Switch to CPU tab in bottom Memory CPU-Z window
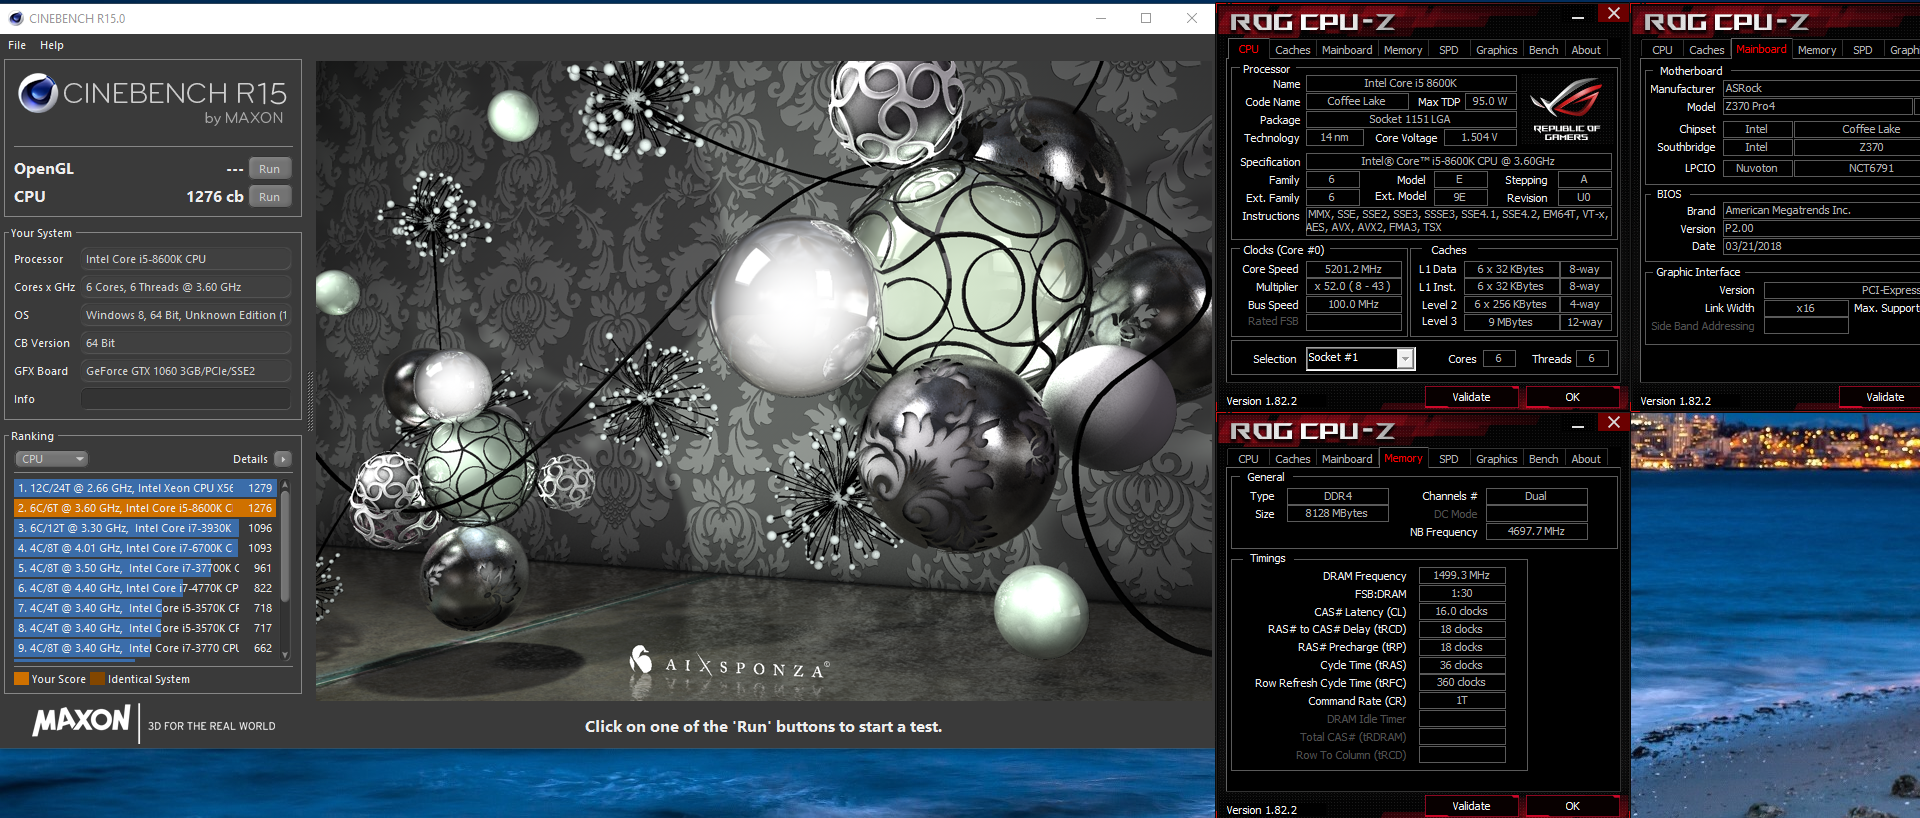1920x818 pixels. 1248,459
